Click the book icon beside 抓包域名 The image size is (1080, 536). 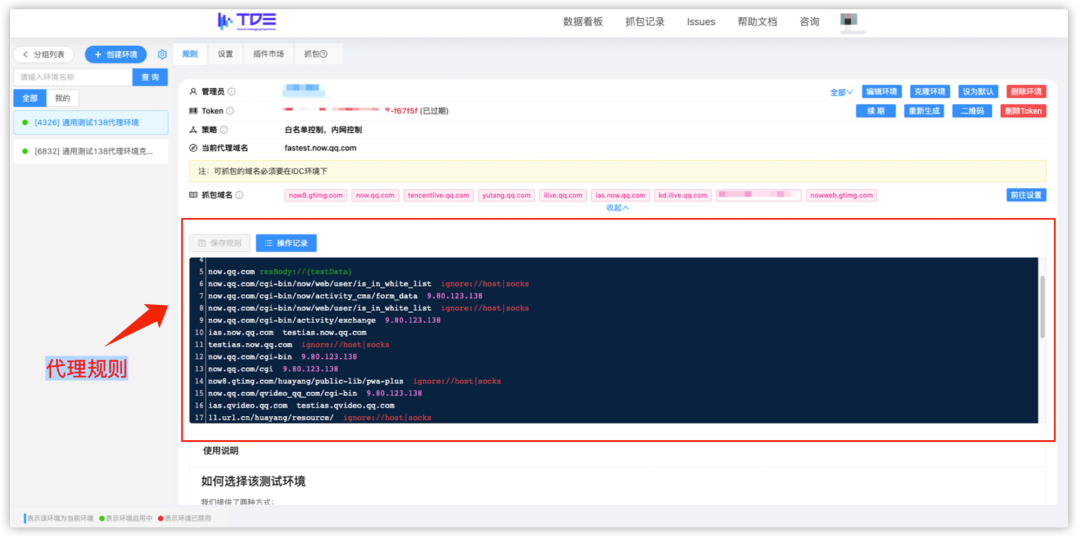tap(194, 195)
